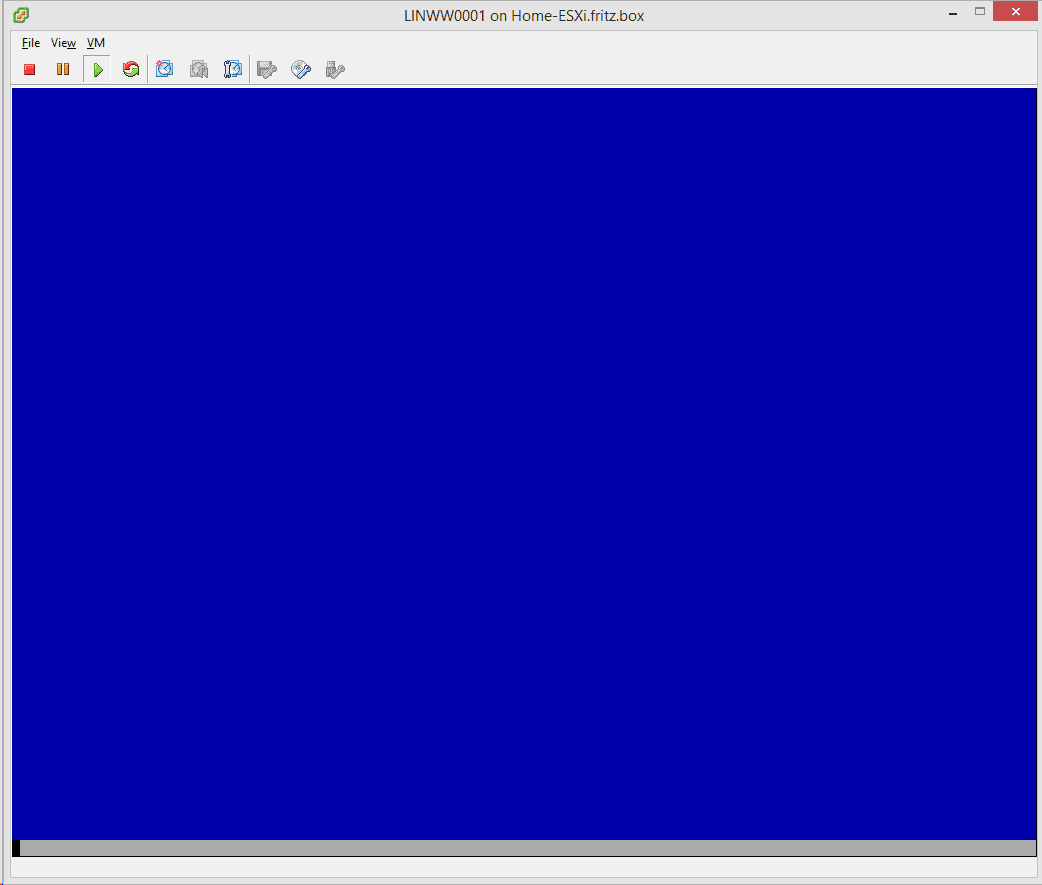The height and width of the screenshot is (885, 1042).
Task: Click the vSphere console window icon in the title bar
Action: 21,15
